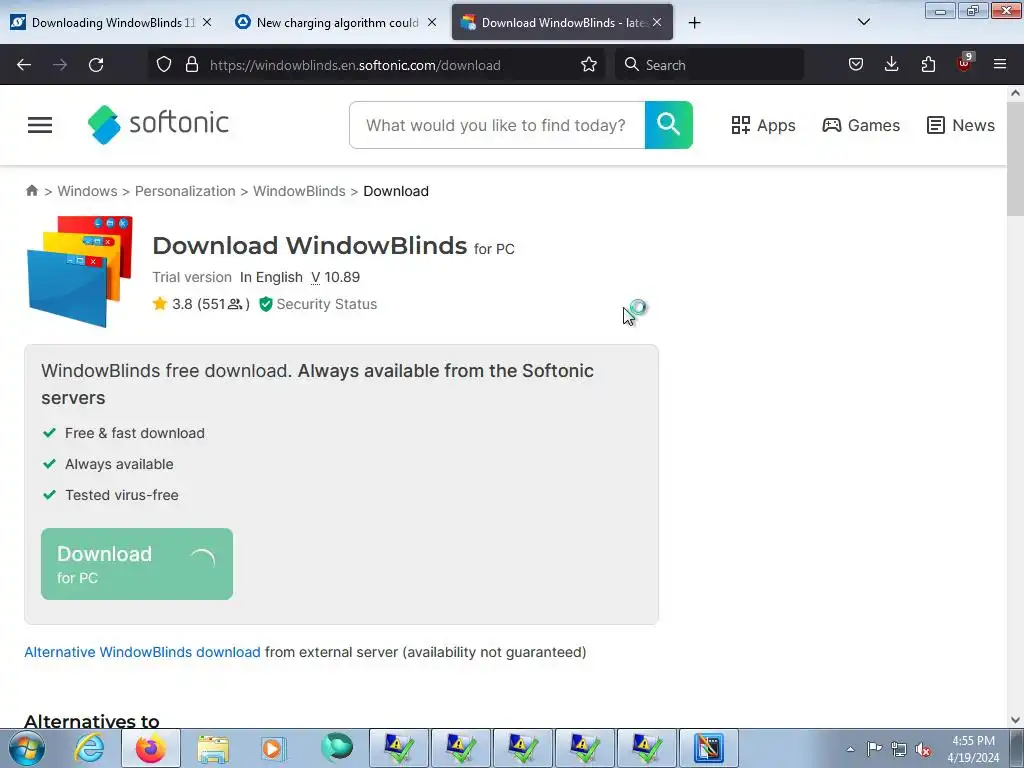Image resolution: width=1024 pixels, height=768 pixels.
Task: Open the last taskbar application icon
Action: click(709, 748)
